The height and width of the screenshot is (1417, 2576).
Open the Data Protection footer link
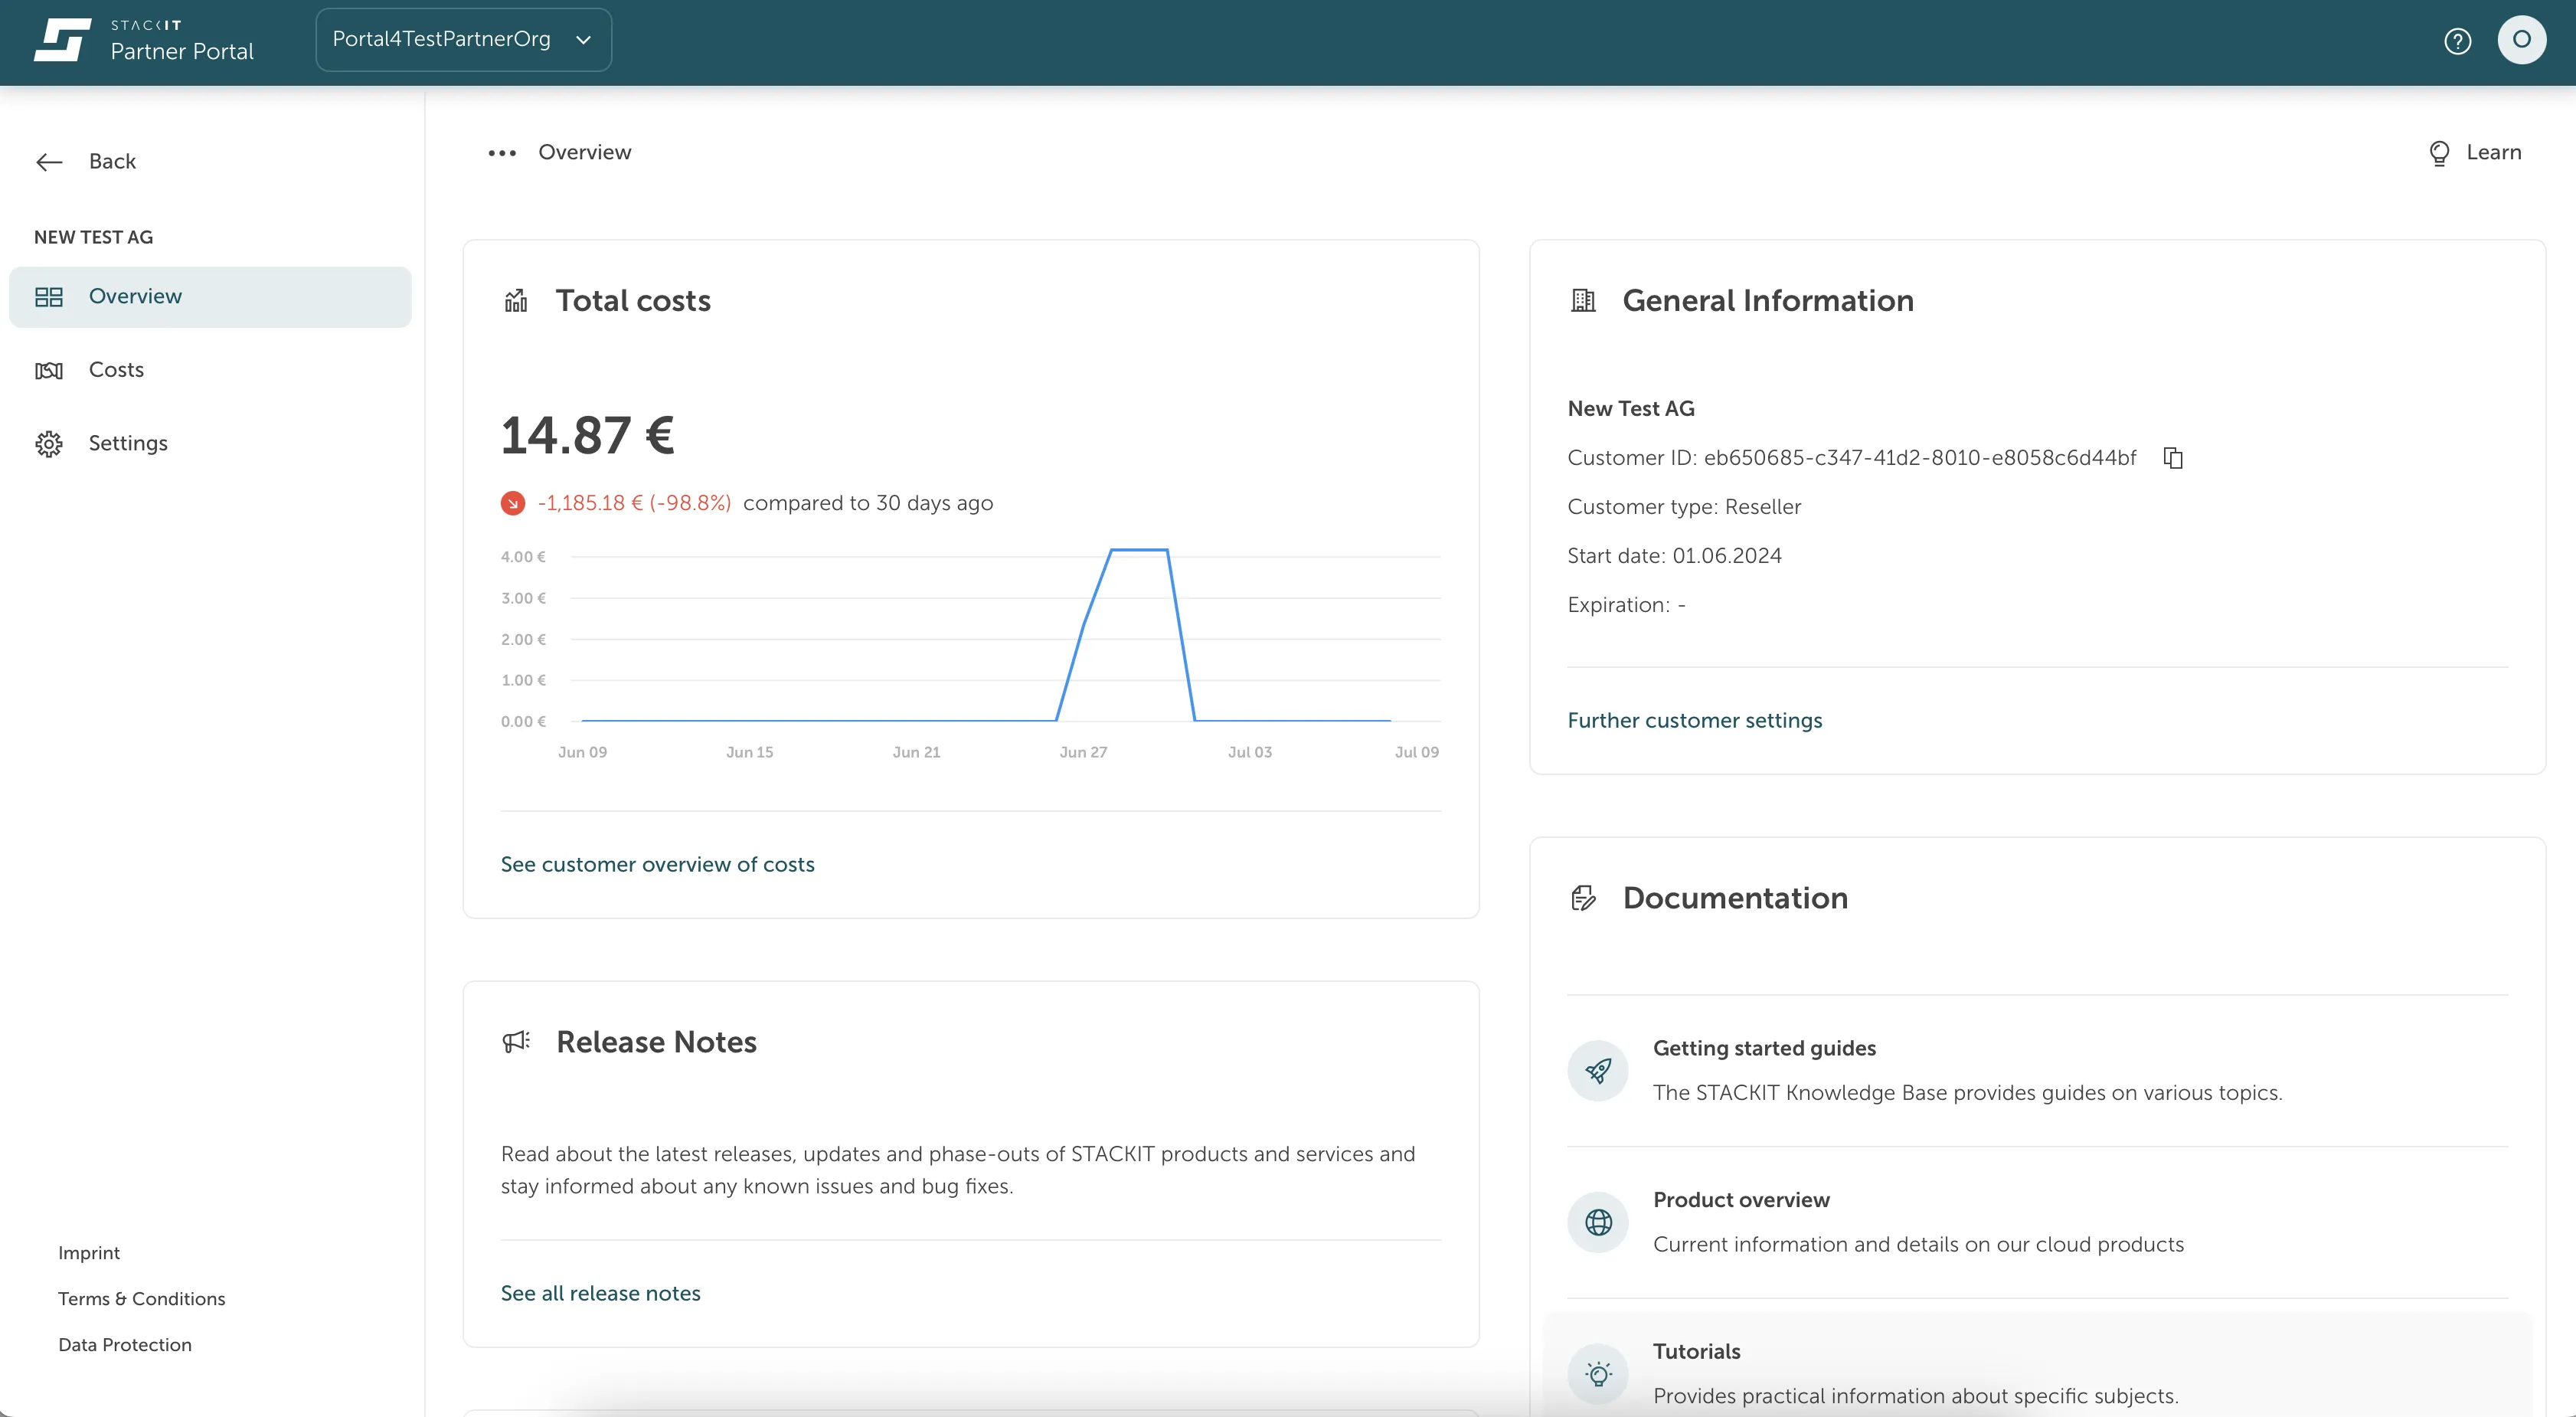tap(124, 1345)
